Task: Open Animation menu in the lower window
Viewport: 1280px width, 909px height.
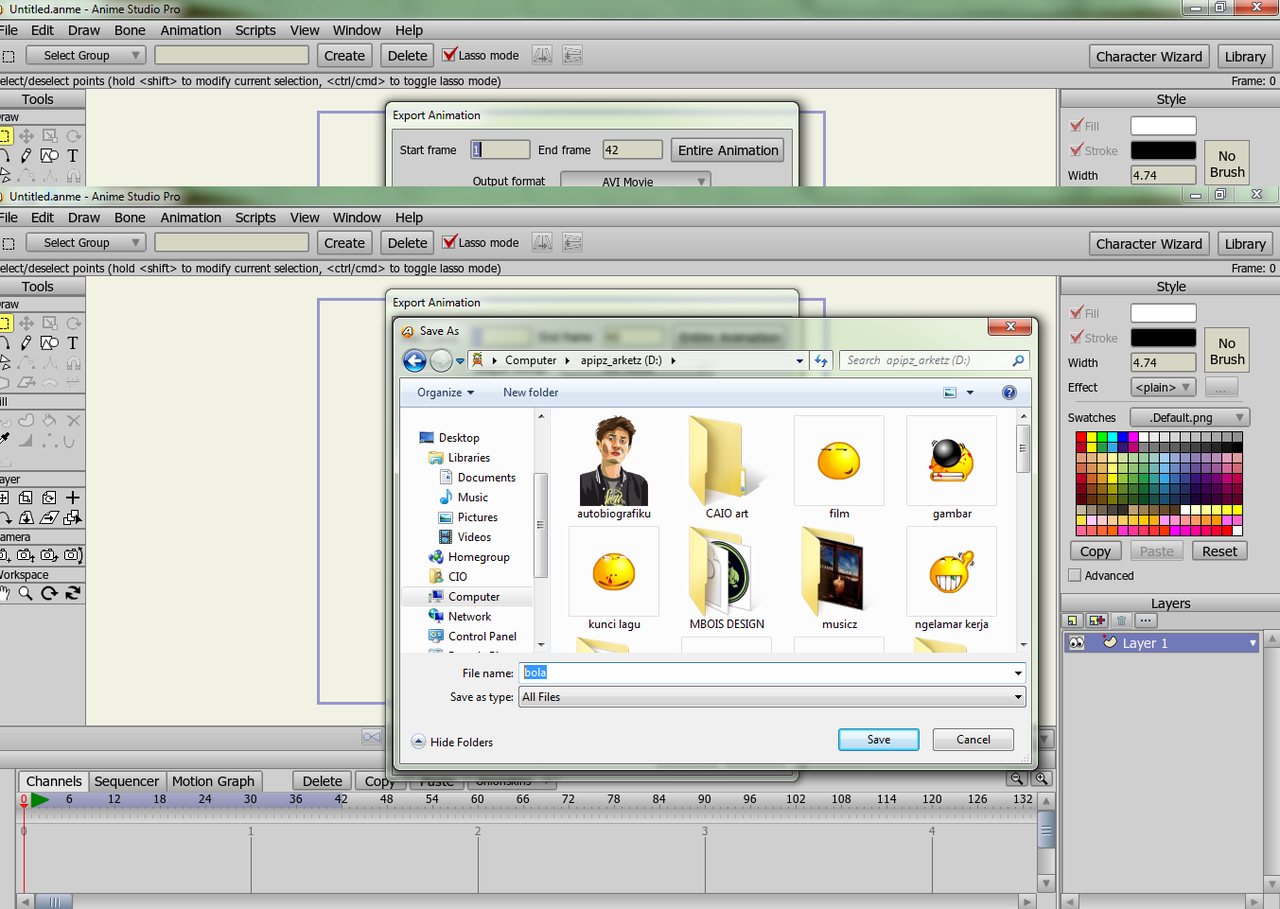Action: coord(191,217)
